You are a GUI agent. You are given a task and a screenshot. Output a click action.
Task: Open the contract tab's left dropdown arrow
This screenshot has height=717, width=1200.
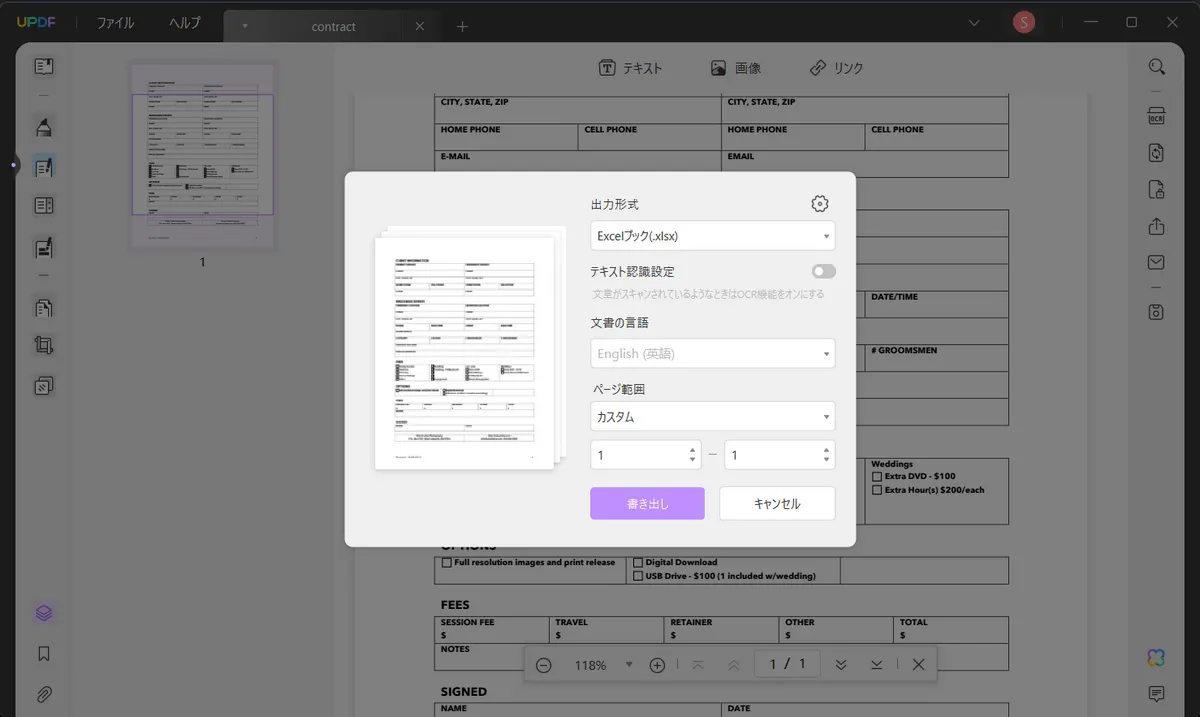pos(246,27)
